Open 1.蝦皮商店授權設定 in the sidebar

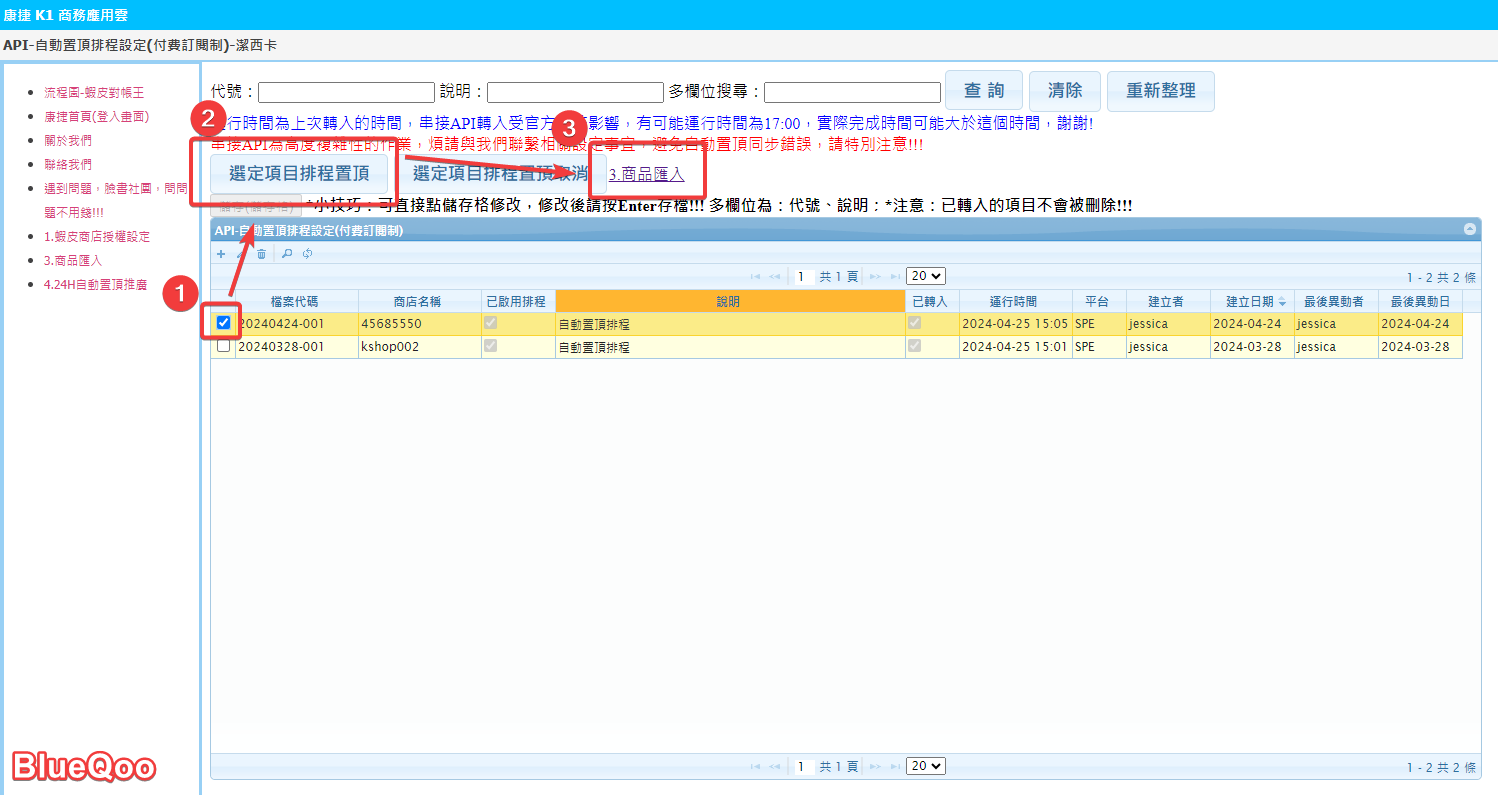[96, 237]
